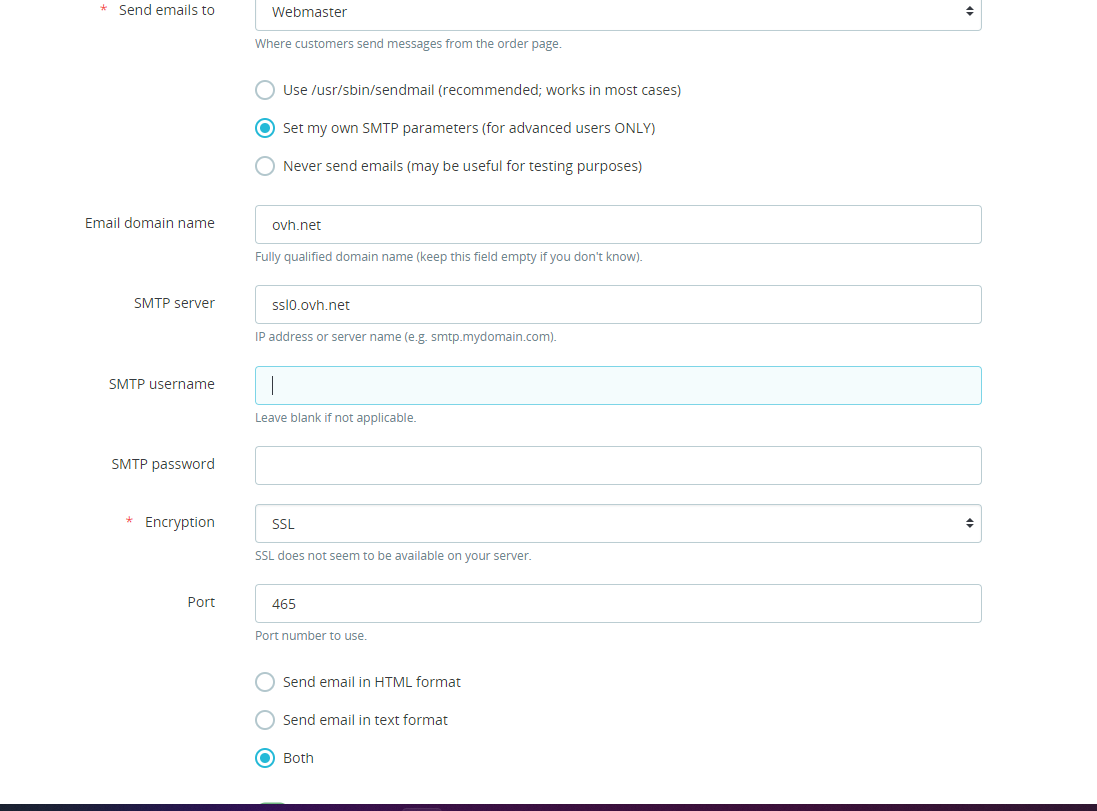Click the Port label text
Viewport: 1097px width, 811px height.
(201, 602)
